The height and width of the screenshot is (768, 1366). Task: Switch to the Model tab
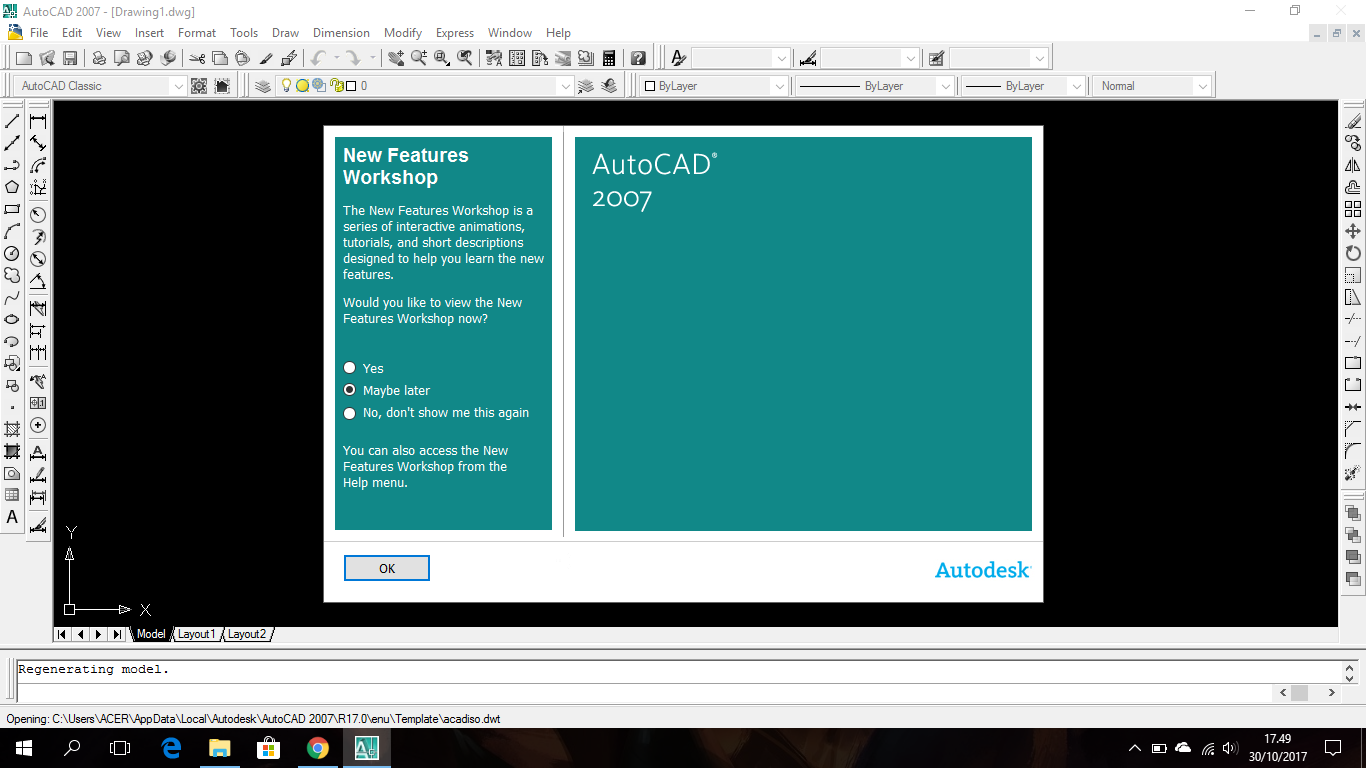click(151, 634)
